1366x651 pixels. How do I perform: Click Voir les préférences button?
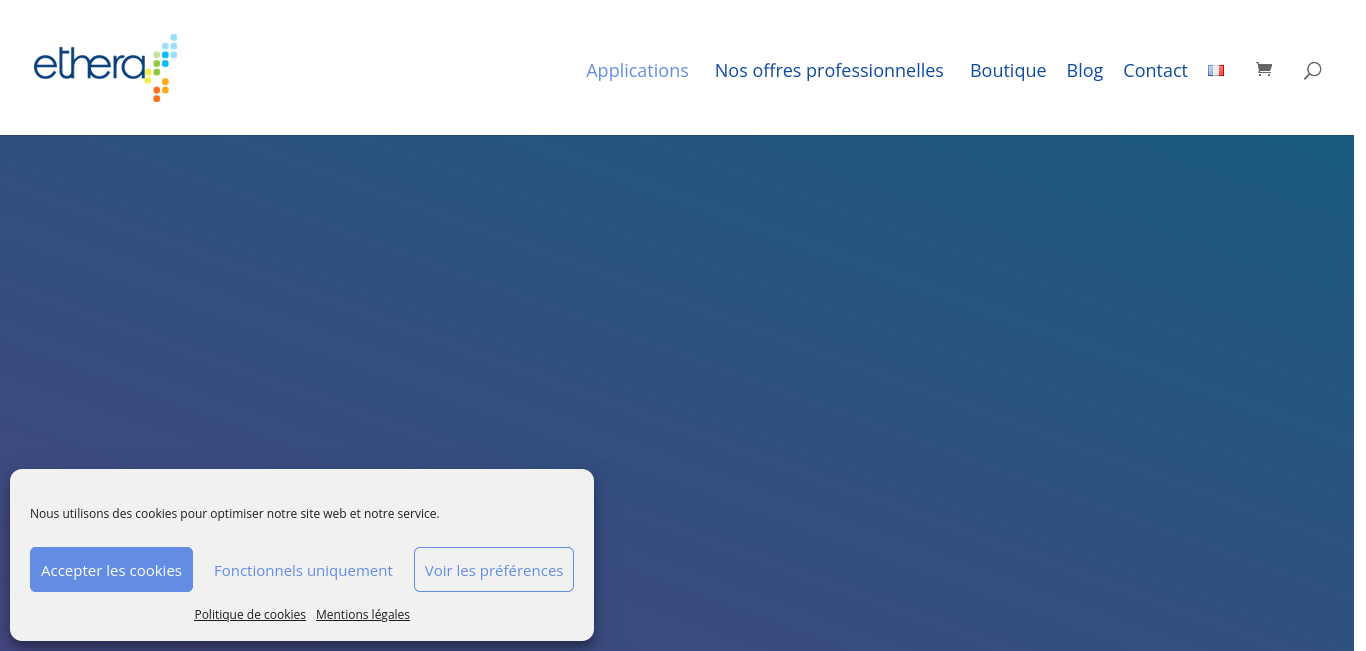click(494, 570)
